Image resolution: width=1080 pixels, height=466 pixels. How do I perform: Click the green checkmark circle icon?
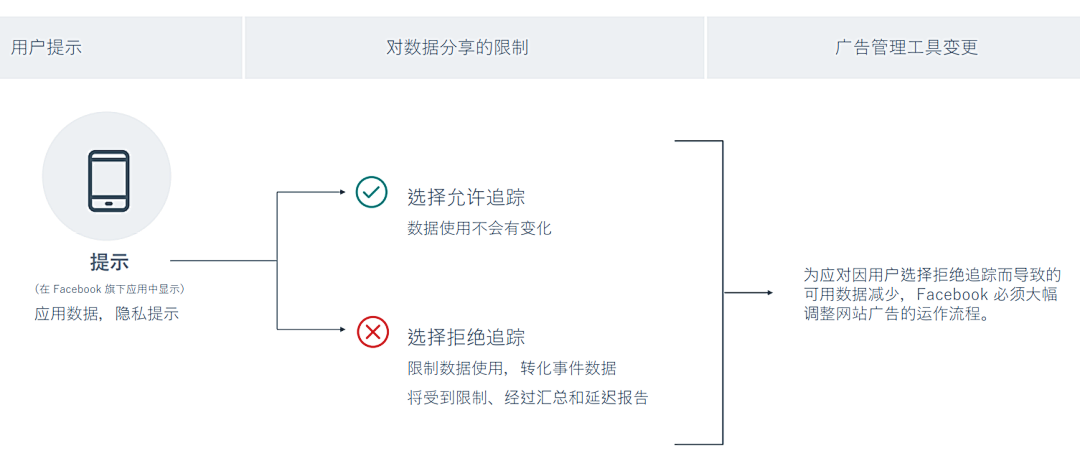click(x=372, y=192)
